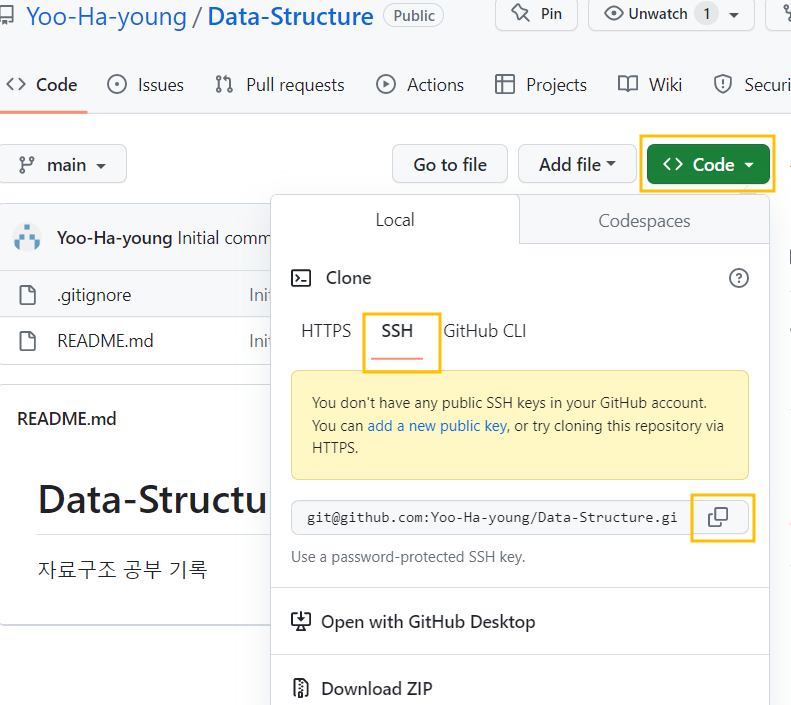Open the Actions tab
Viewport: 791px width, 705px height.
point(420,85)
